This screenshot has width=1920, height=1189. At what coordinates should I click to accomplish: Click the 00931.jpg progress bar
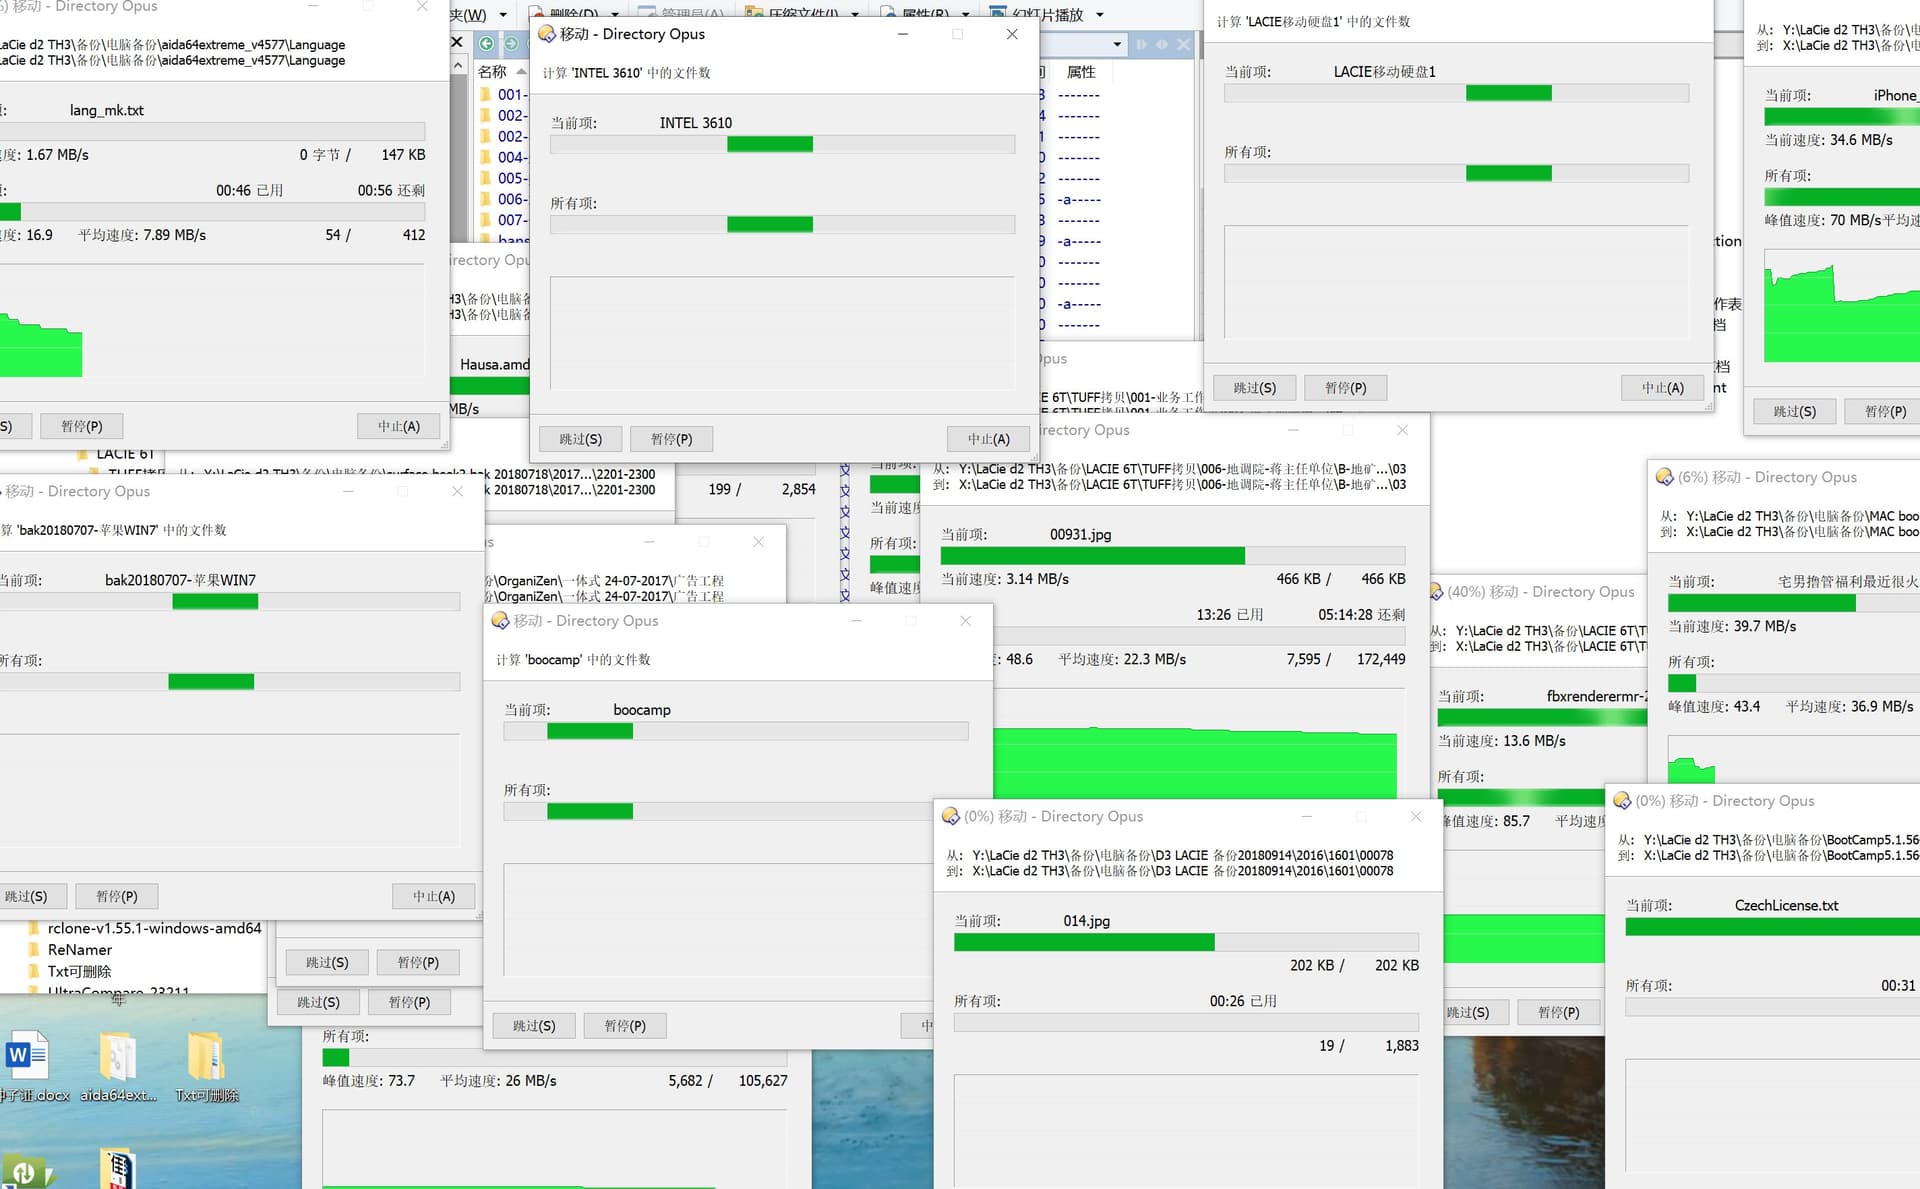coord(1172,556)
